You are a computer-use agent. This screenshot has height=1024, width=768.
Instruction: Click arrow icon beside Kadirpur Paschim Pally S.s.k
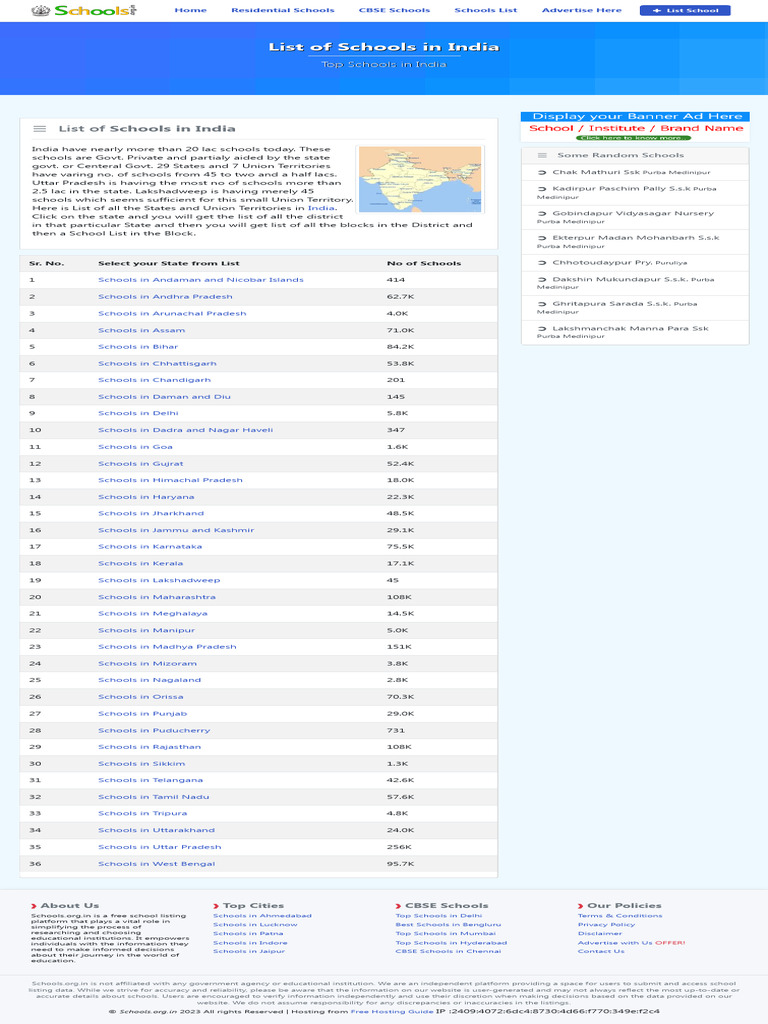tap(542, 189)
